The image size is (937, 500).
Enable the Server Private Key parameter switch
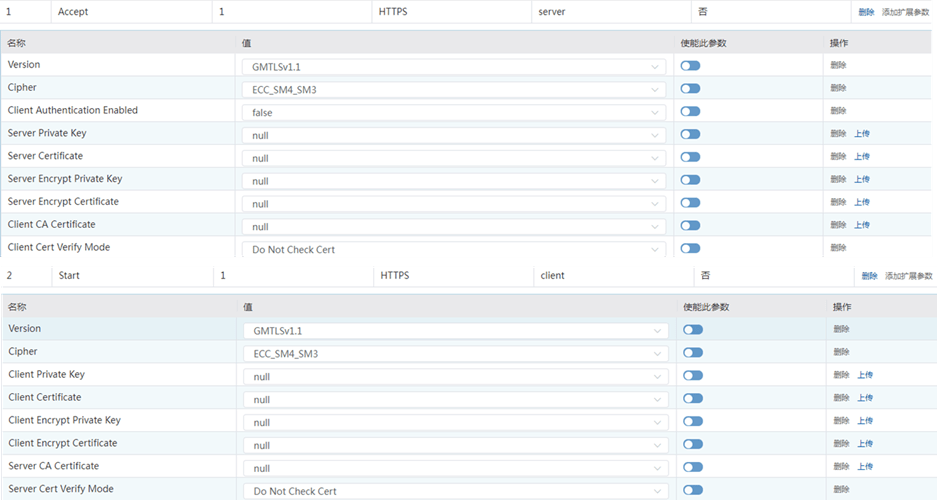point(690,134)
